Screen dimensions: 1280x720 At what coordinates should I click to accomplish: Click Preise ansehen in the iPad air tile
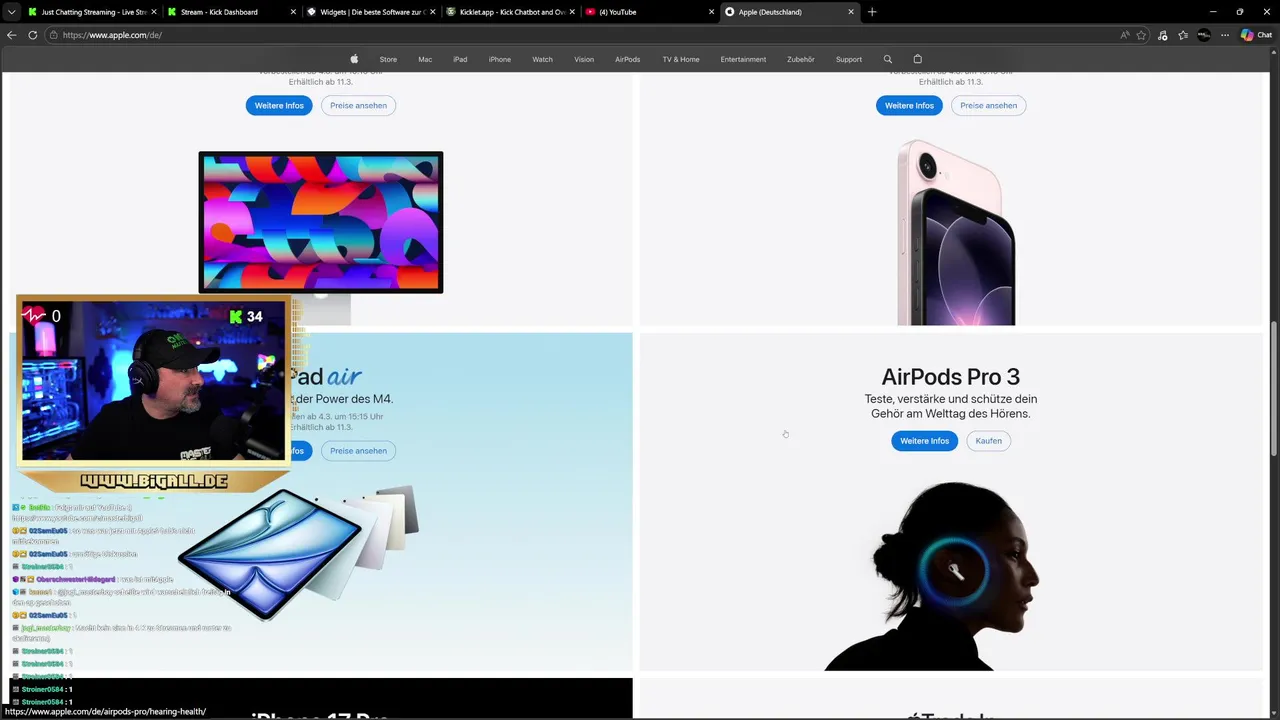[x=358, y=450]
